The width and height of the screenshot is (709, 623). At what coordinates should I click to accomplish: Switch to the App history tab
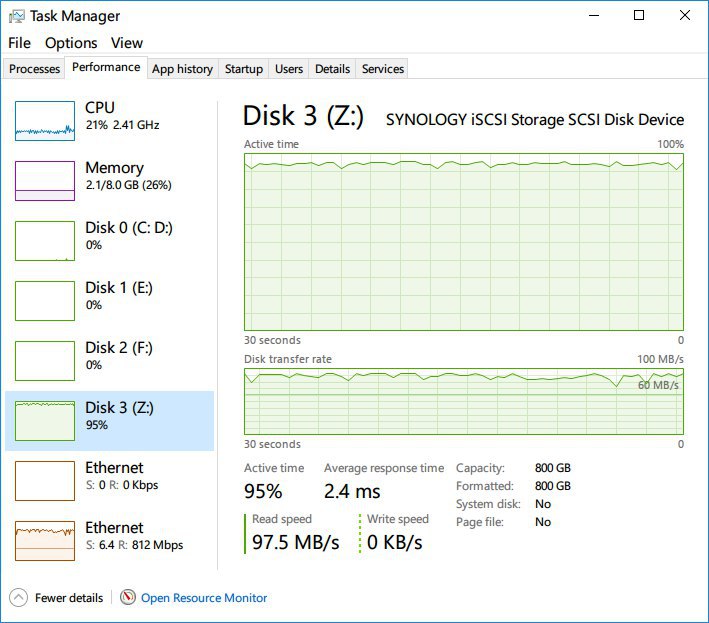[182, 69]
